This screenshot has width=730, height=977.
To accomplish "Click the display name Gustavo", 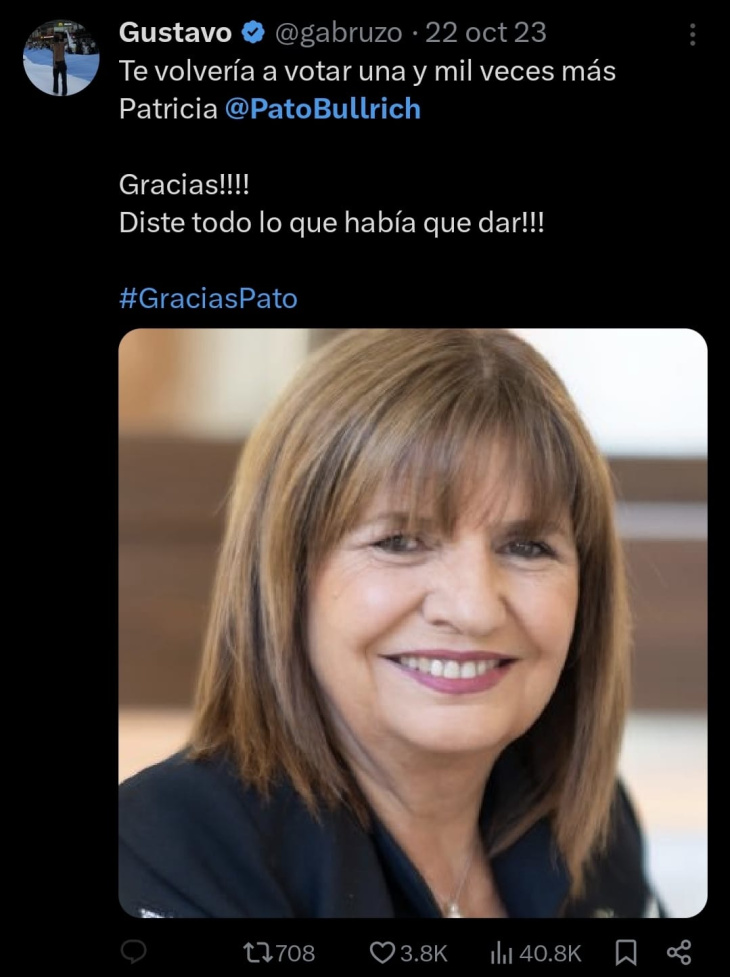I will click(x=175, y=33).
